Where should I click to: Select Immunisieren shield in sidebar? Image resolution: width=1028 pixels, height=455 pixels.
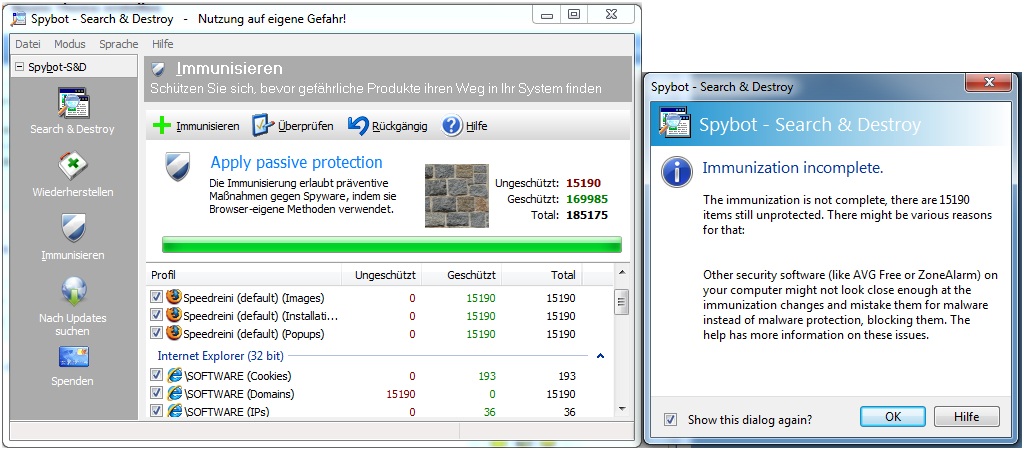tap(73, 229)
